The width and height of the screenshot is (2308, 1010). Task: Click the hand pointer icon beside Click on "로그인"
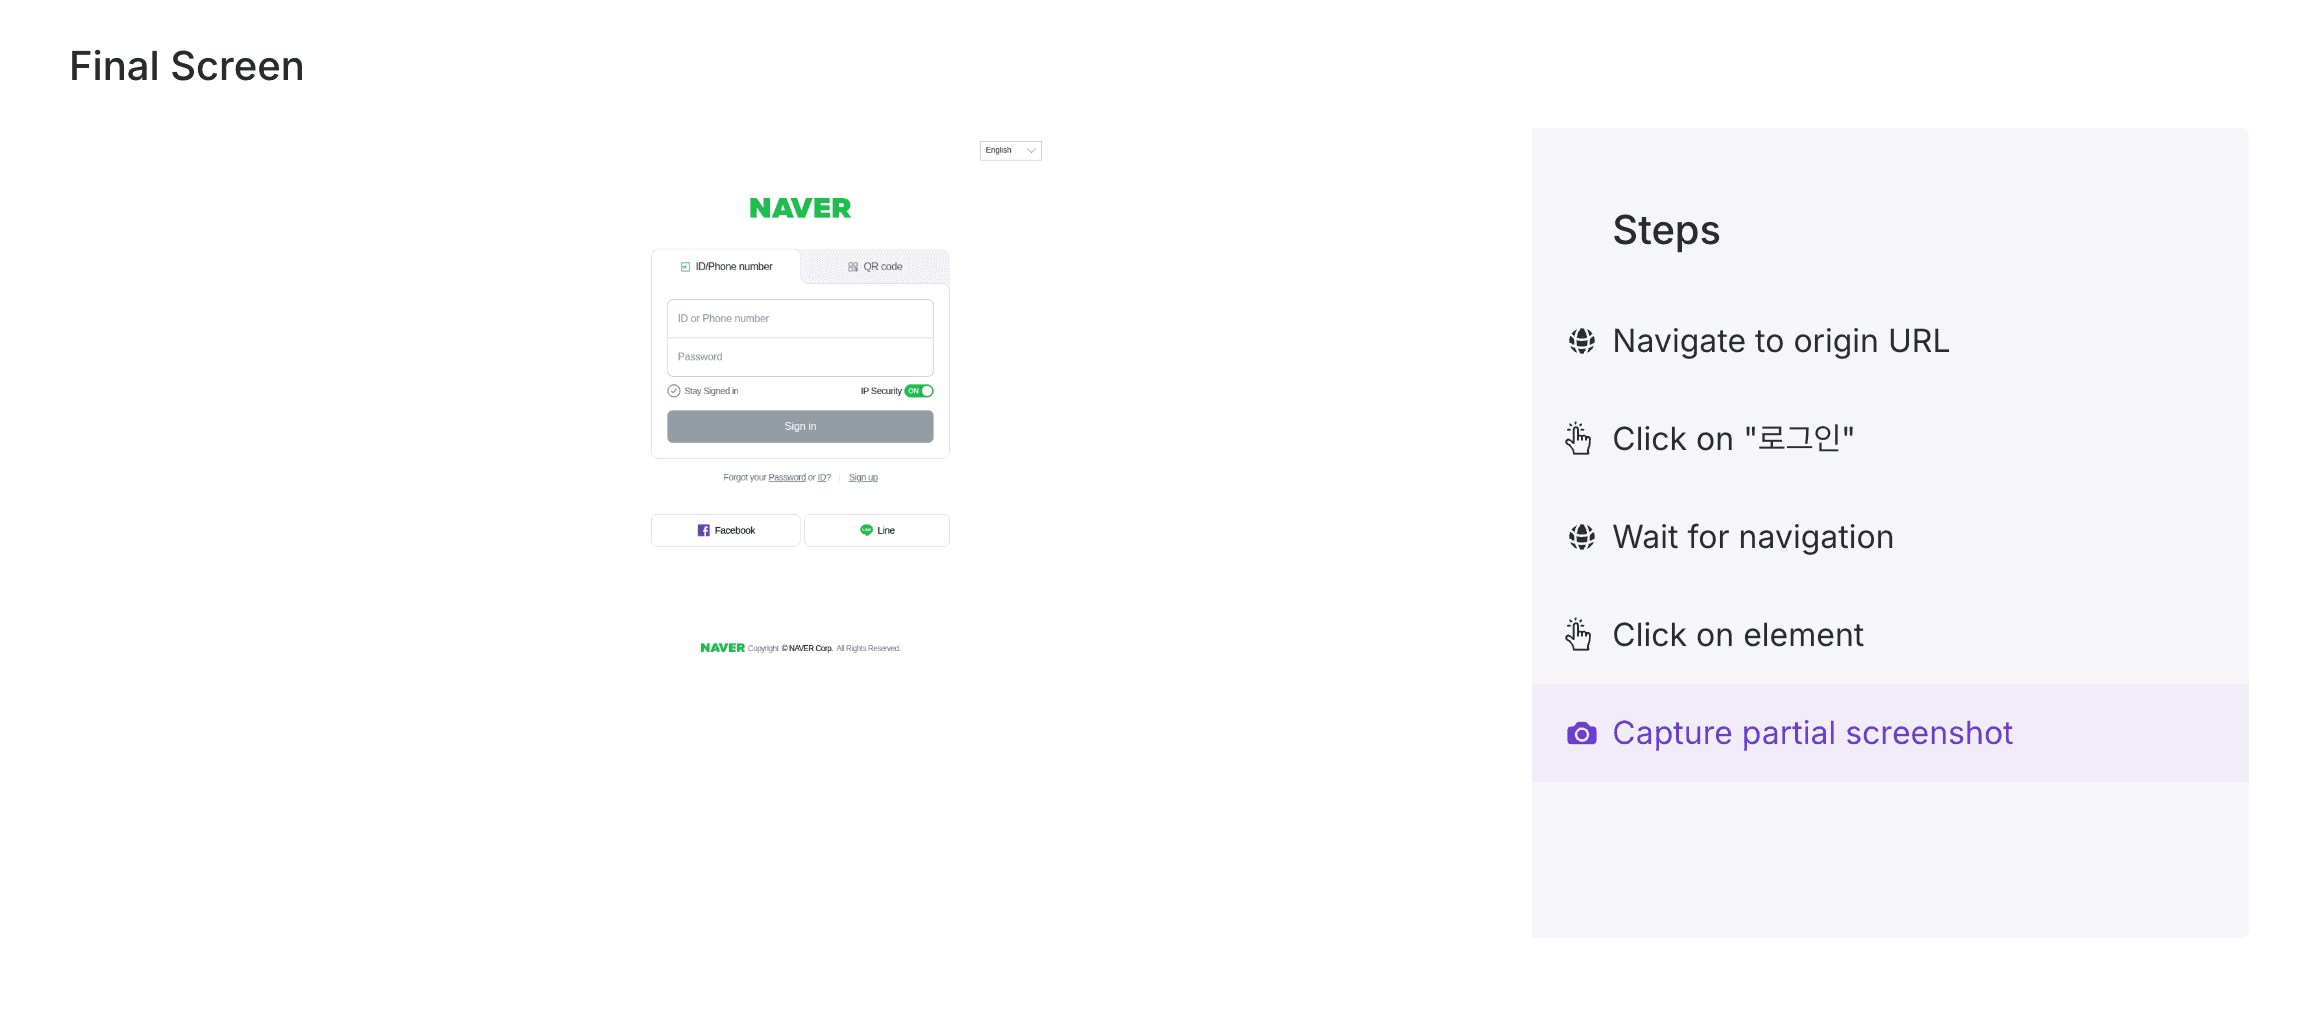pyautogui.click(x=1579, y=439)
